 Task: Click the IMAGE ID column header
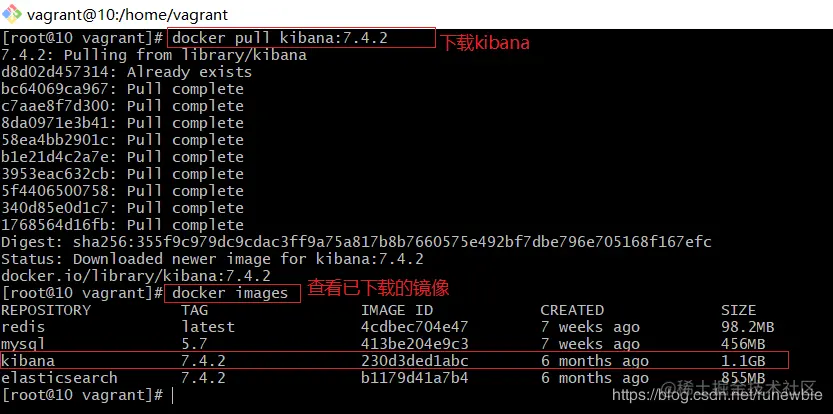pyautogui.click(x=397, y=310)
